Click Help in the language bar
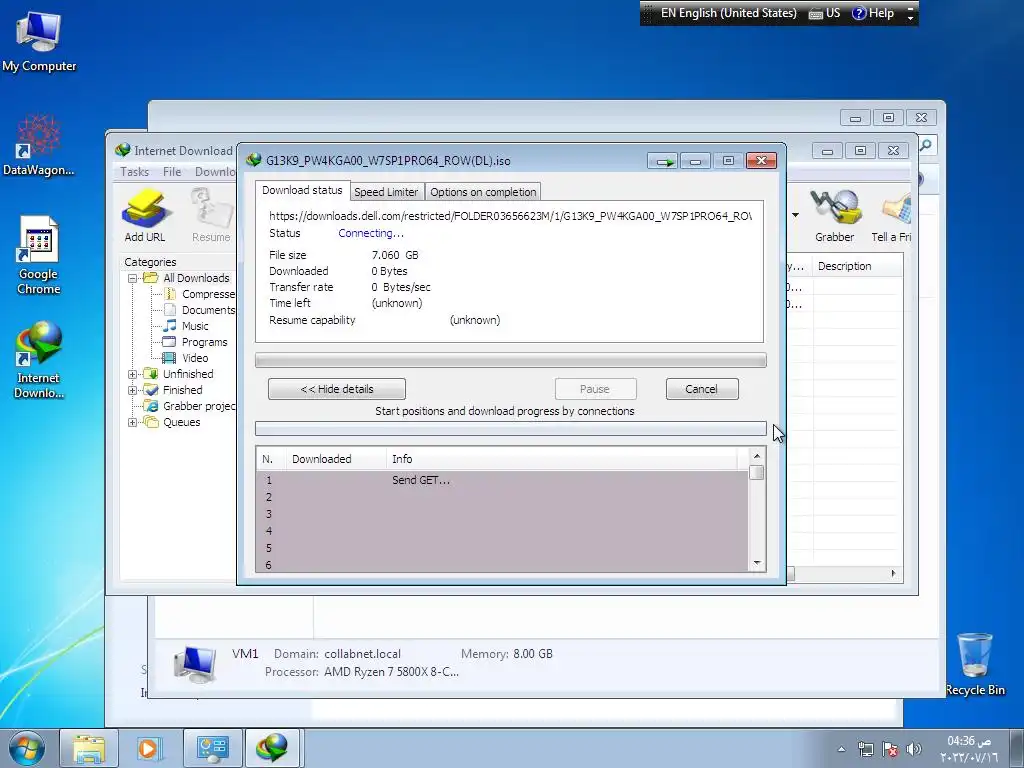Image resolution: width=1024 pixels, height=768 pixels. click(874, 13)
